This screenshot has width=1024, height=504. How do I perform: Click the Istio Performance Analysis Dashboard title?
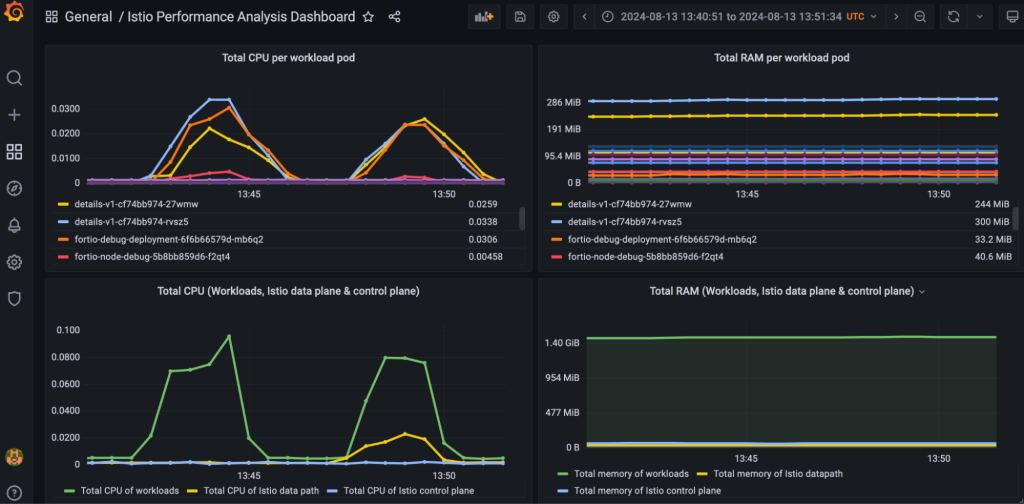click(242, 17)
